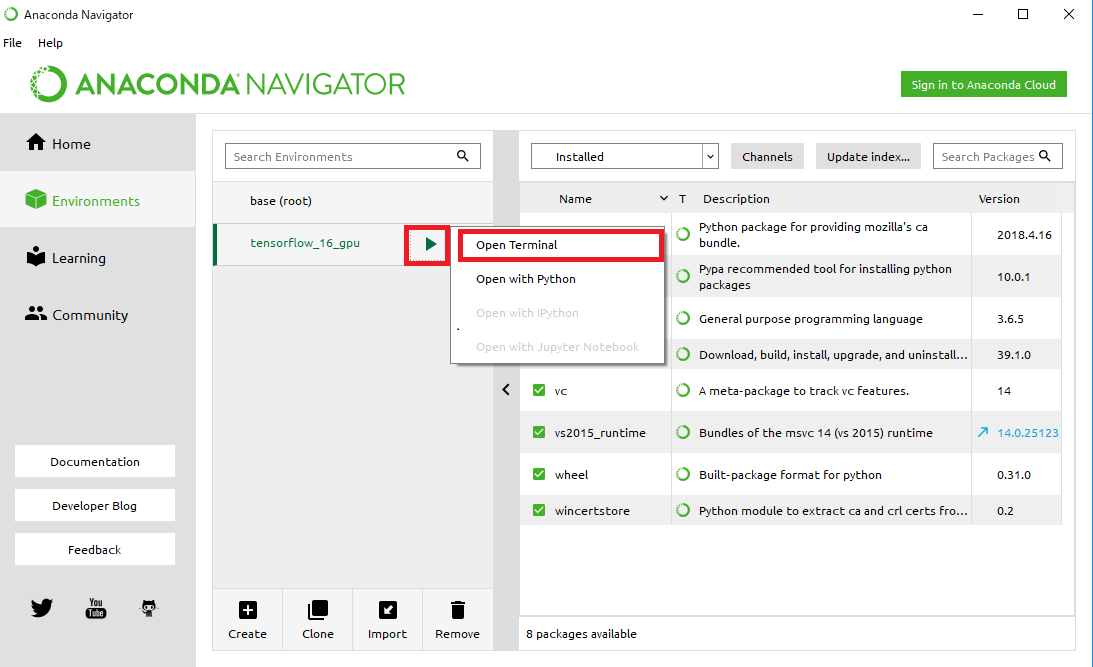Click the Remove environment trash icon
This screenshot has width=1093, height=667.
(457, 610)
